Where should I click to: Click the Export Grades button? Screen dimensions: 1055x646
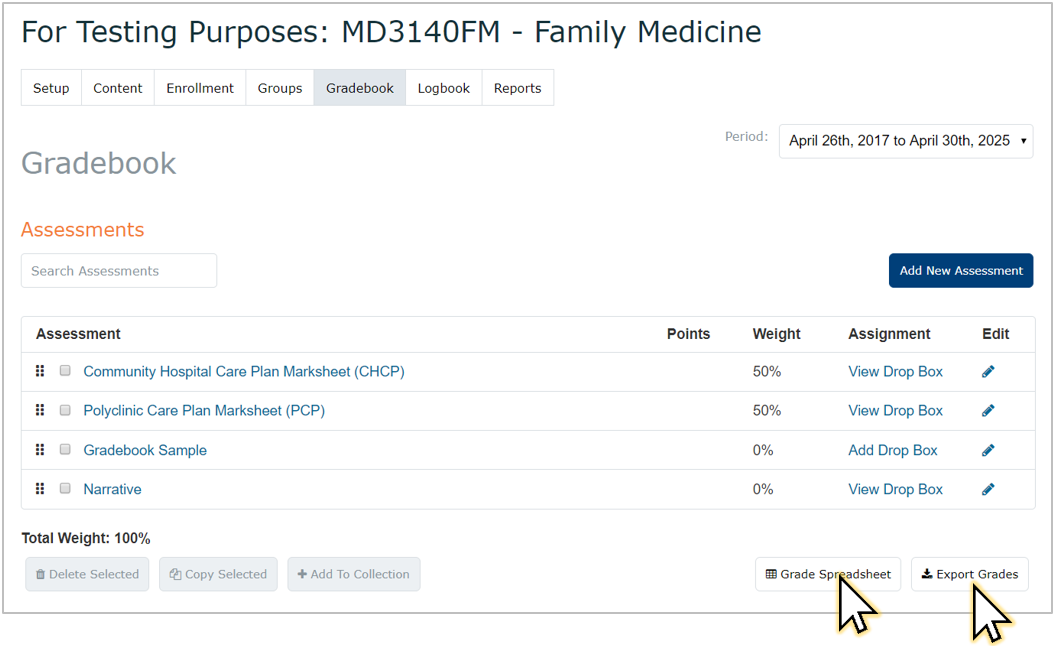(x=969, y=574)
